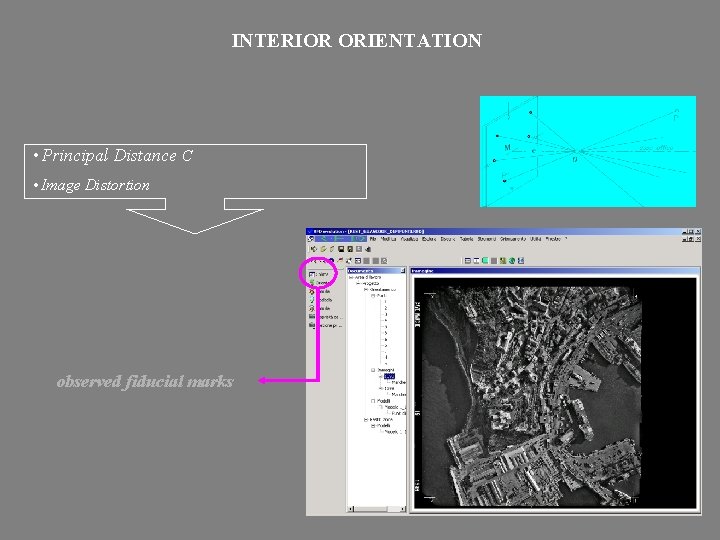
Task: Click the aerial photograph in the image view
Action: pyautogui.click(x=532, y=396)
